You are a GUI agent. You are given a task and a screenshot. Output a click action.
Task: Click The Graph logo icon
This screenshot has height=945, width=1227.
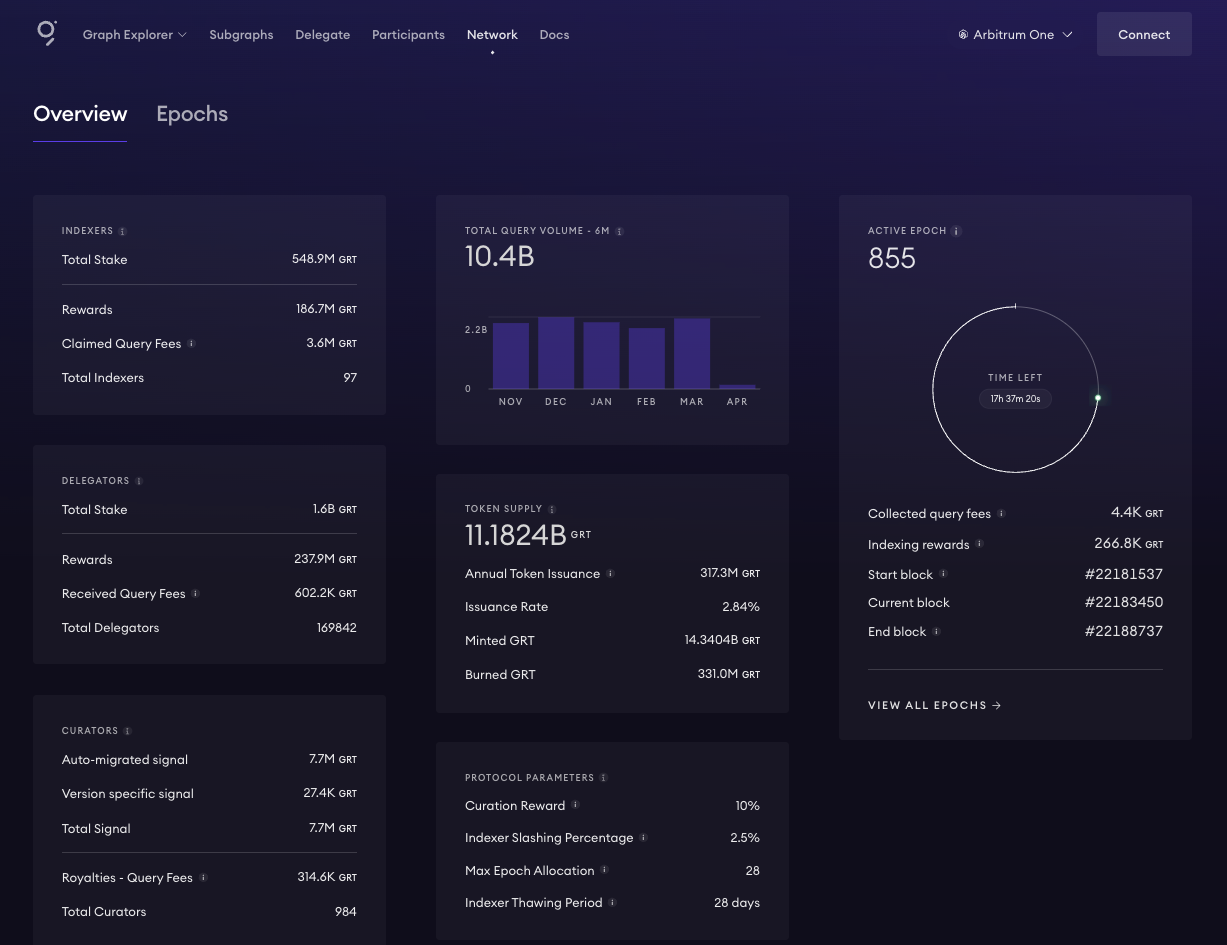click(47, 33)
